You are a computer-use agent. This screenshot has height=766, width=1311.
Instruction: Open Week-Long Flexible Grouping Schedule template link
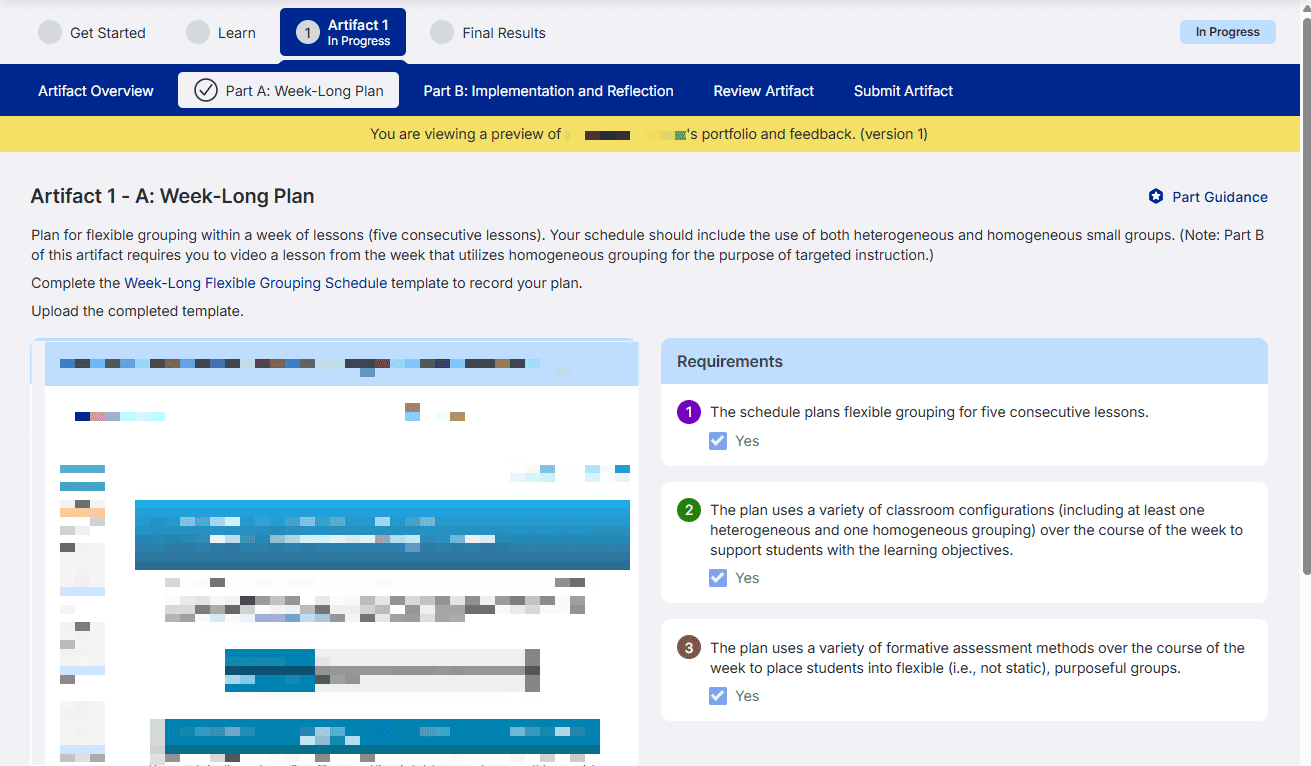255,283
